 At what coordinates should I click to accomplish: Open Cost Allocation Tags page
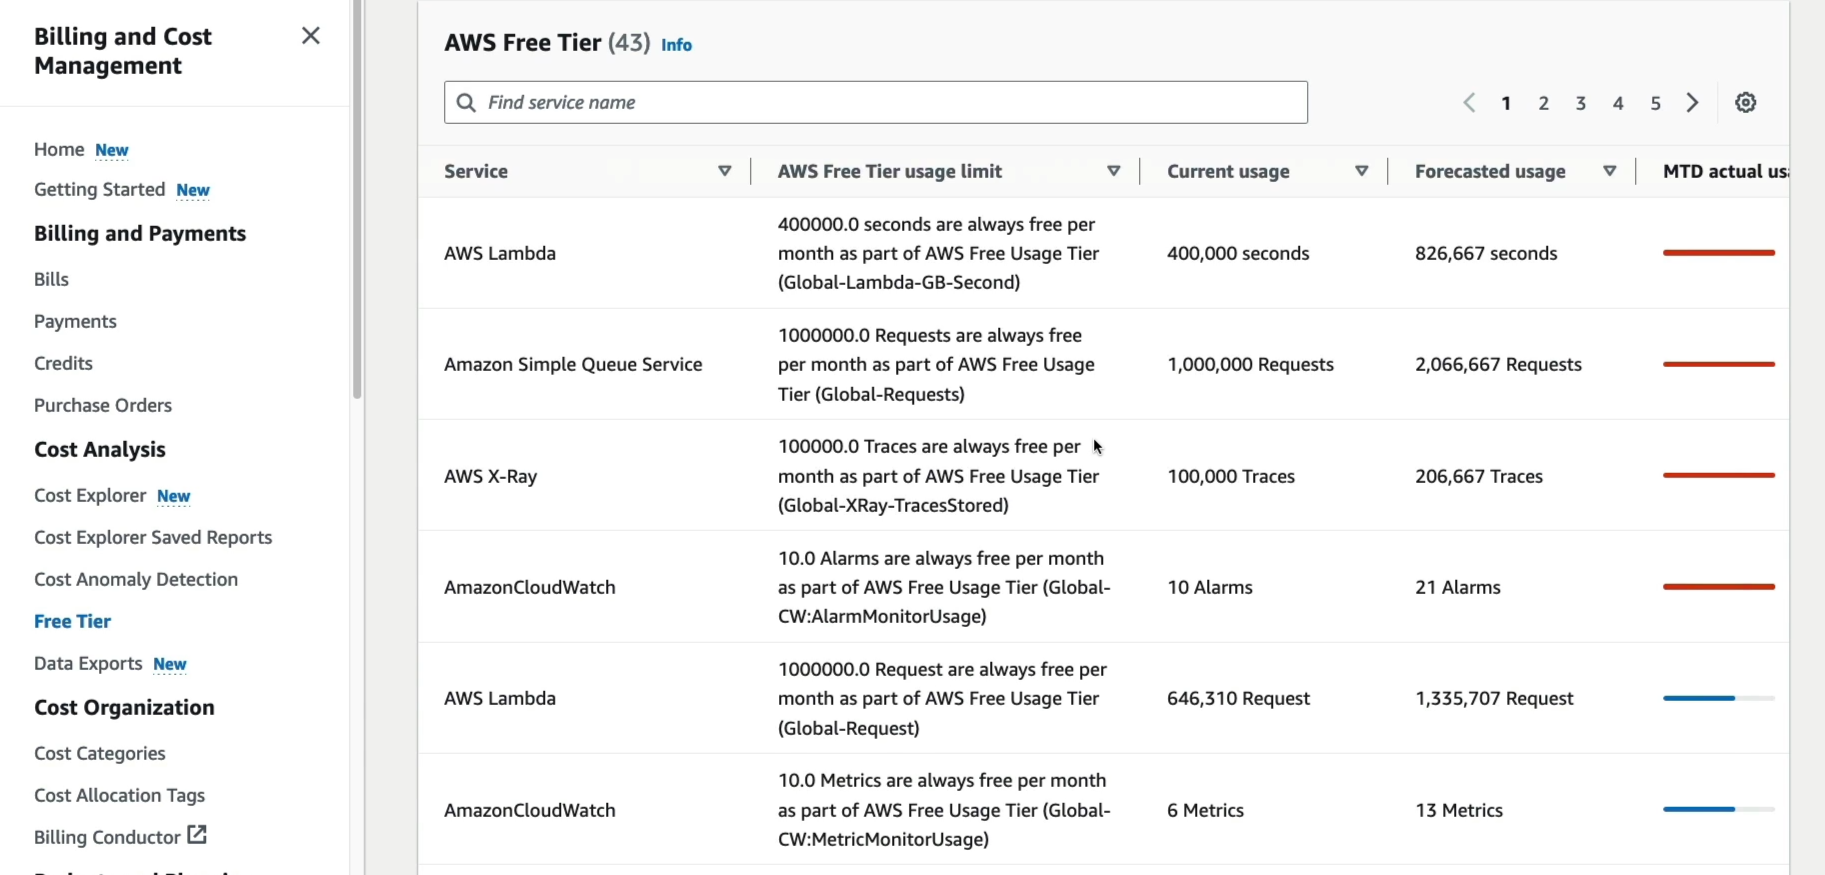coord(119,795)
